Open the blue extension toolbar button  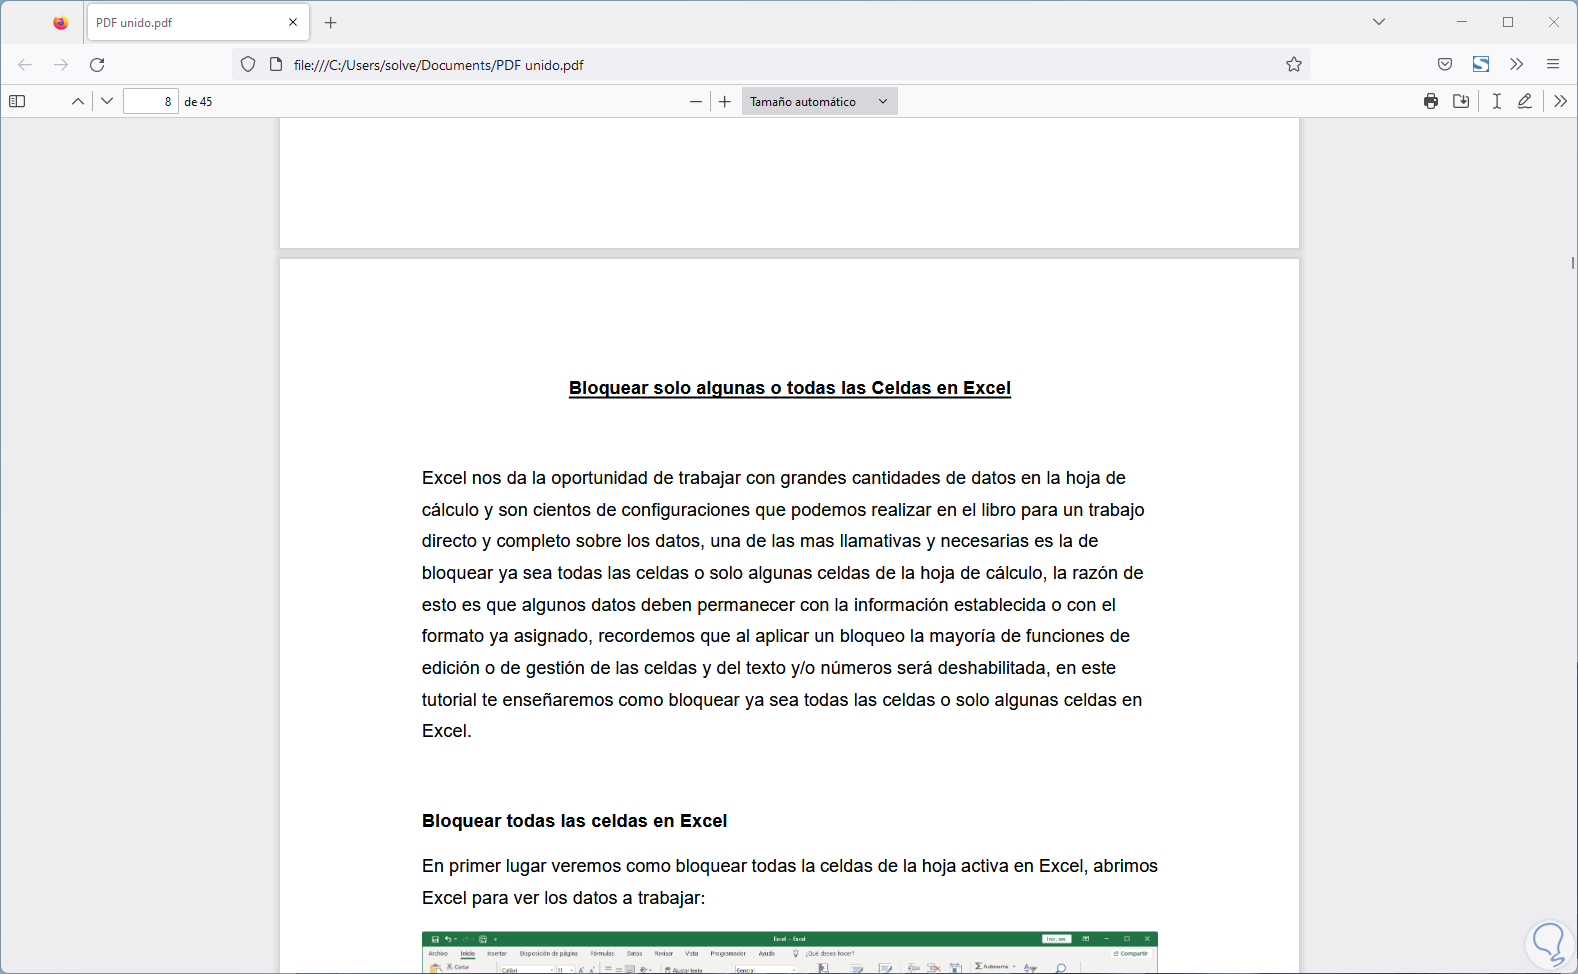coord(1481,65)
